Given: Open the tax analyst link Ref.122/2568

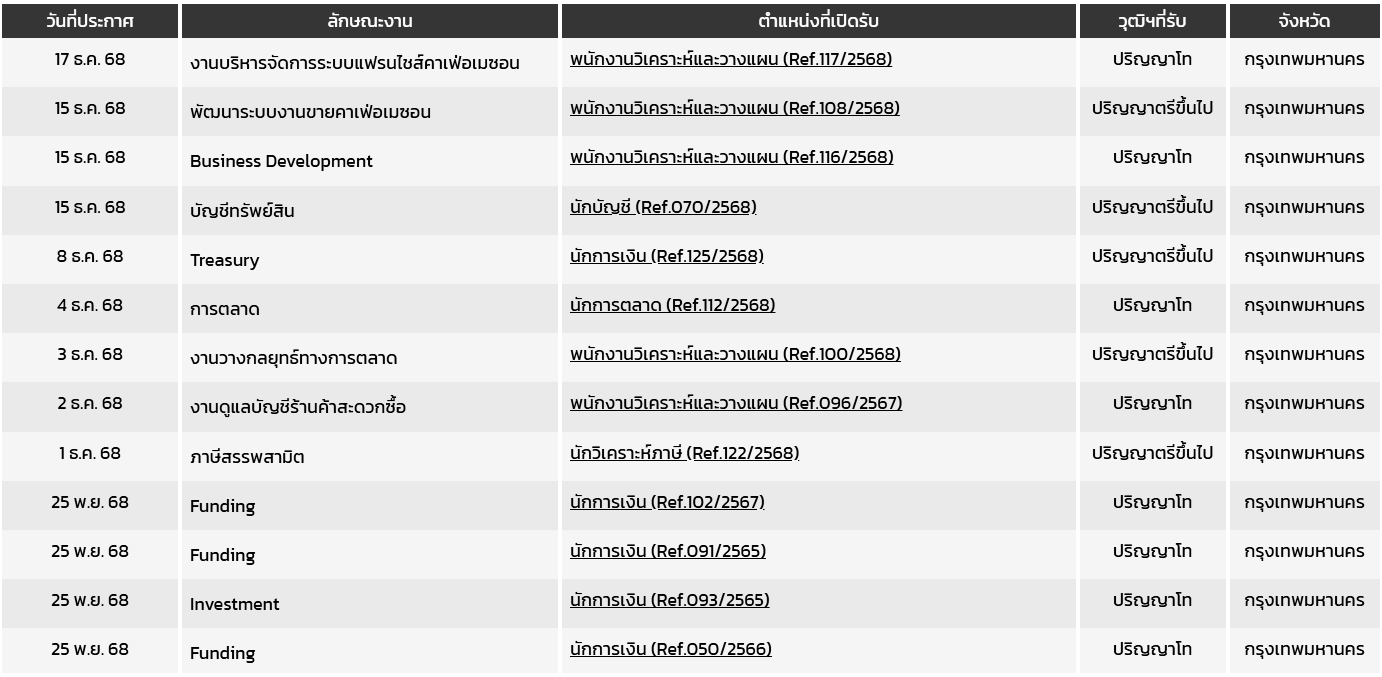Looking at the screenshot, I should point(684,454).
